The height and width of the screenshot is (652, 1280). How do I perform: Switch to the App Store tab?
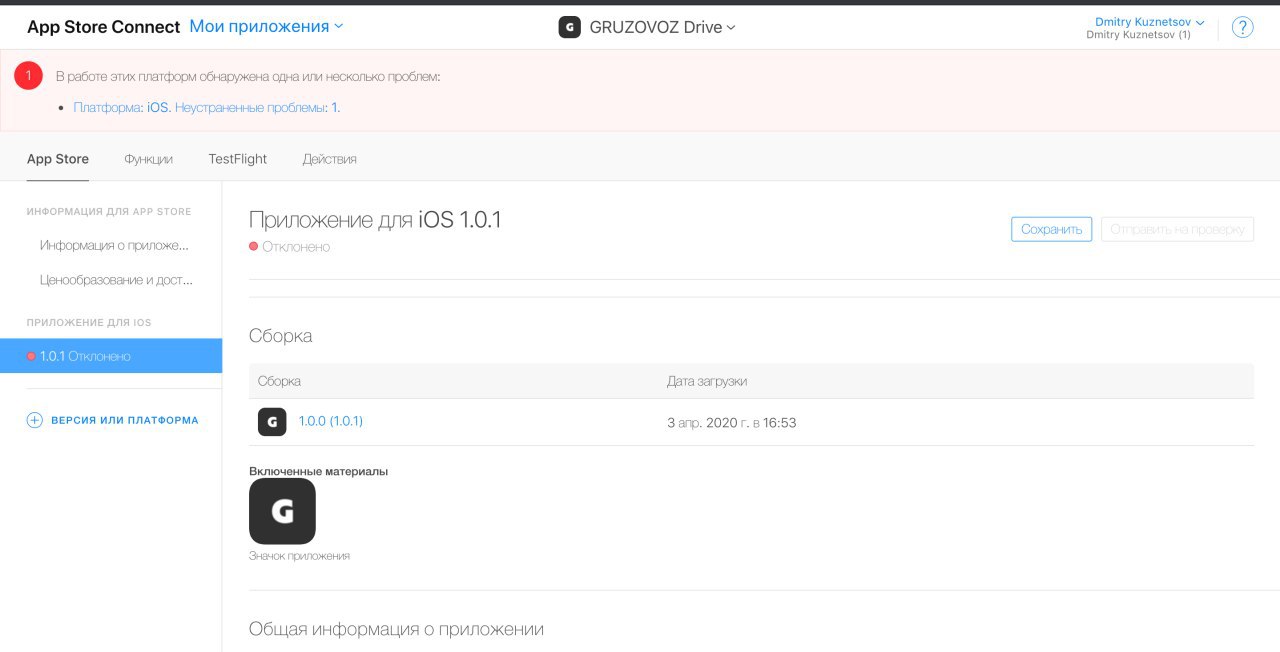58,159
